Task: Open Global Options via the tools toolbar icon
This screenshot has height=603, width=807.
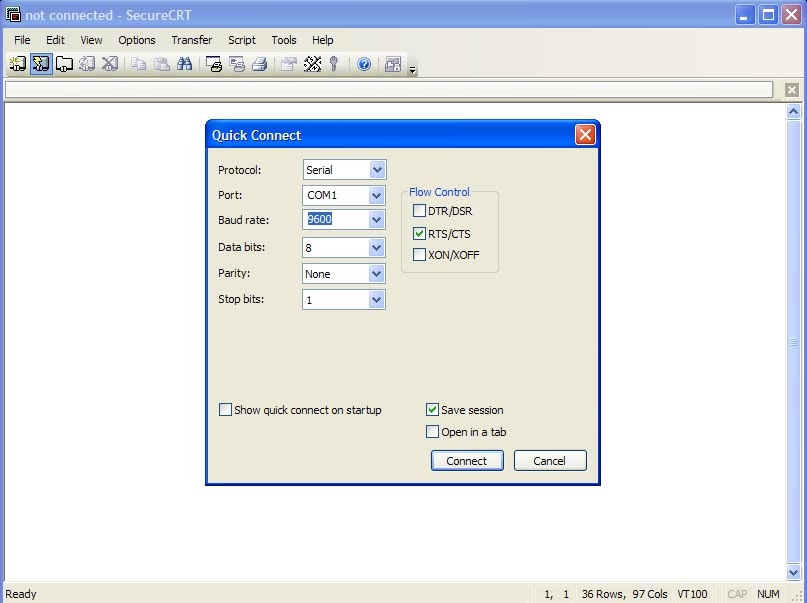Action: 311,63
